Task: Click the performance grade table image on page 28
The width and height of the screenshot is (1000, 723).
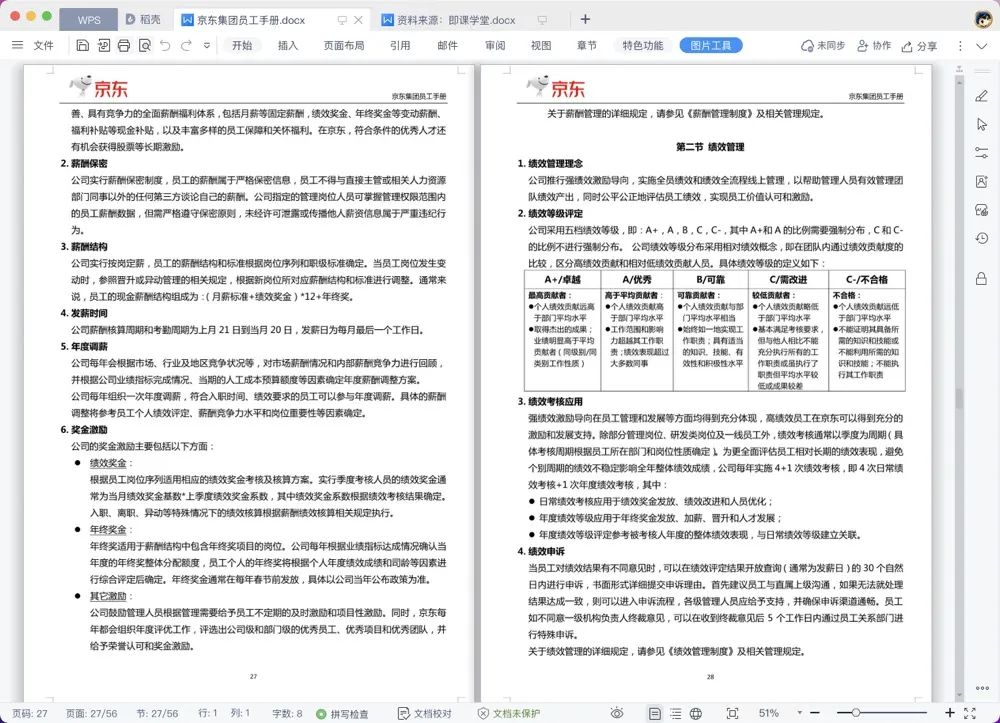Action: point(714,331)
